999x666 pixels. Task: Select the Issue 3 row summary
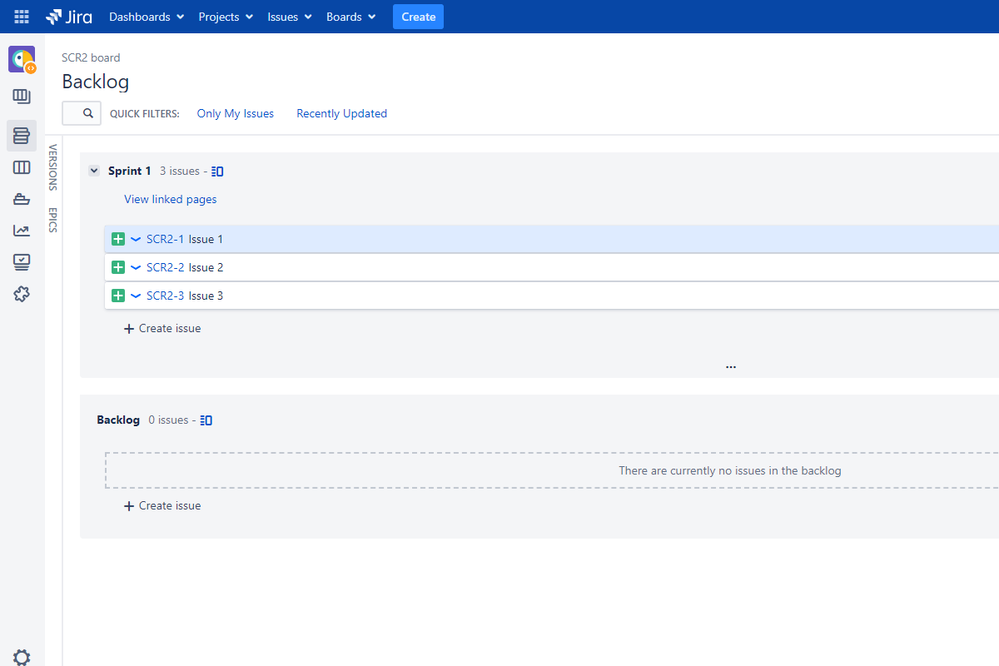(206, 296)
